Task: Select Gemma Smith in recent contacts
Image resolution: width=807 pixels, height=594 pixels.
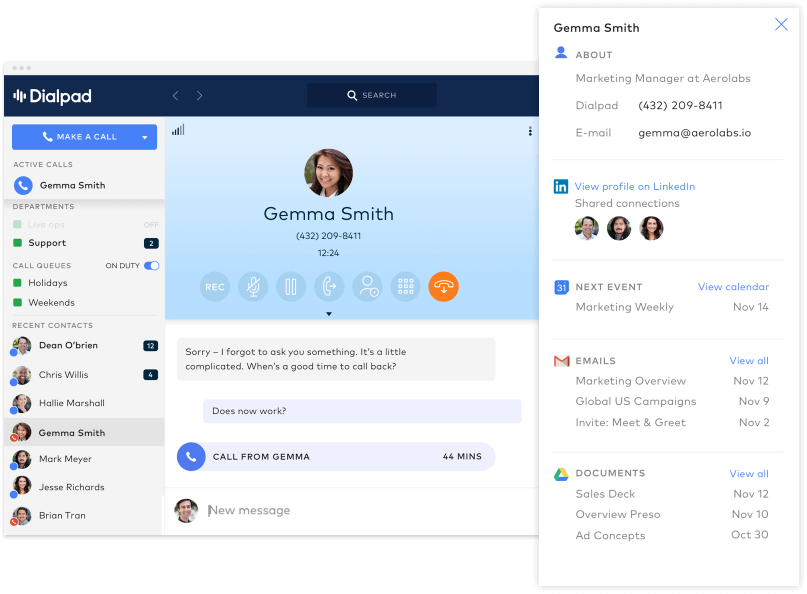Action: tap(84, 432)
